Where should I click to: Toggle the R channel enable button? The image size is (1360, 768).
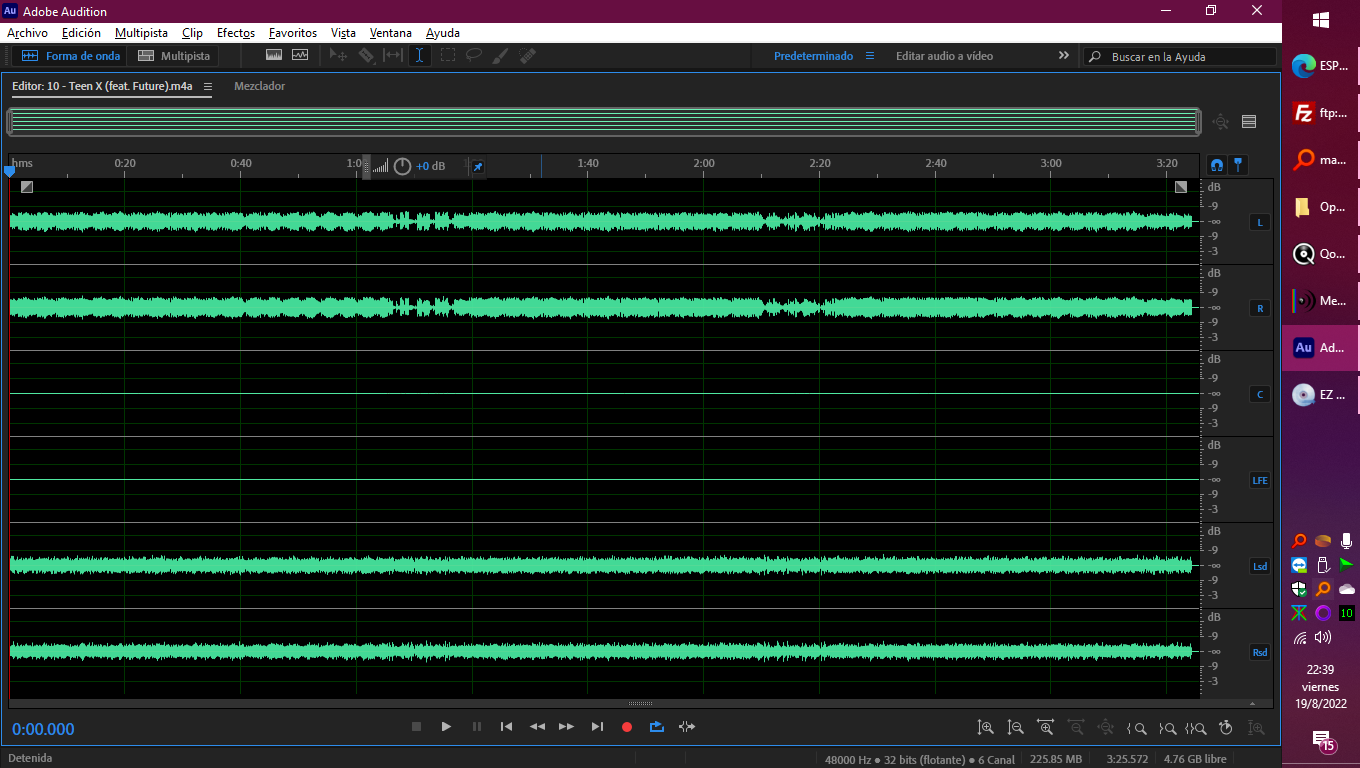pyautogui.click(x=1260, y=308)
